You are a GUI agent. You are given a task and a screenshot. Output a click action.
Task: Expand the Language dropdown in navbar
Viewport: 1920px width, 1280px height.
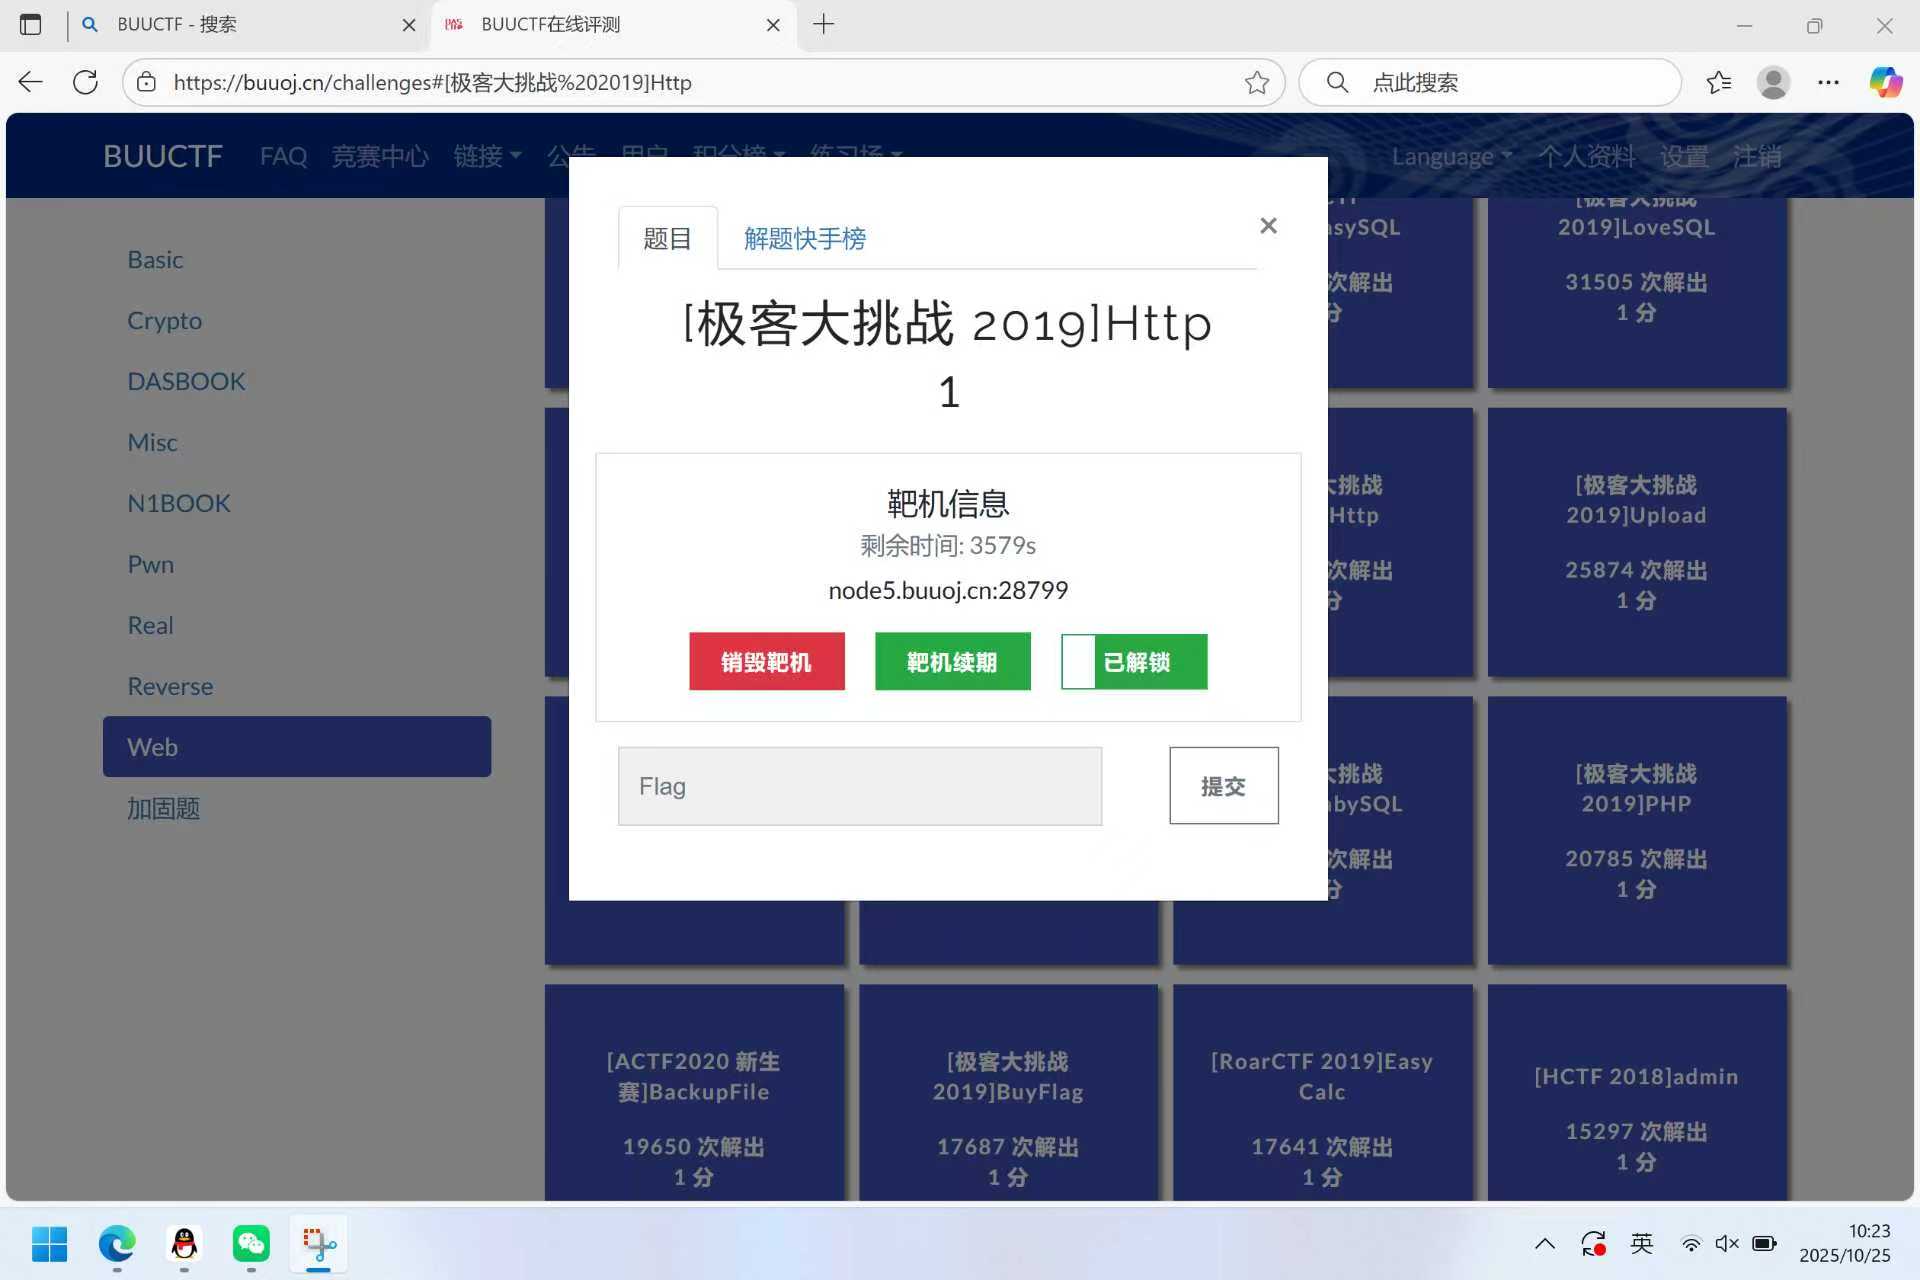point(1451,156)
